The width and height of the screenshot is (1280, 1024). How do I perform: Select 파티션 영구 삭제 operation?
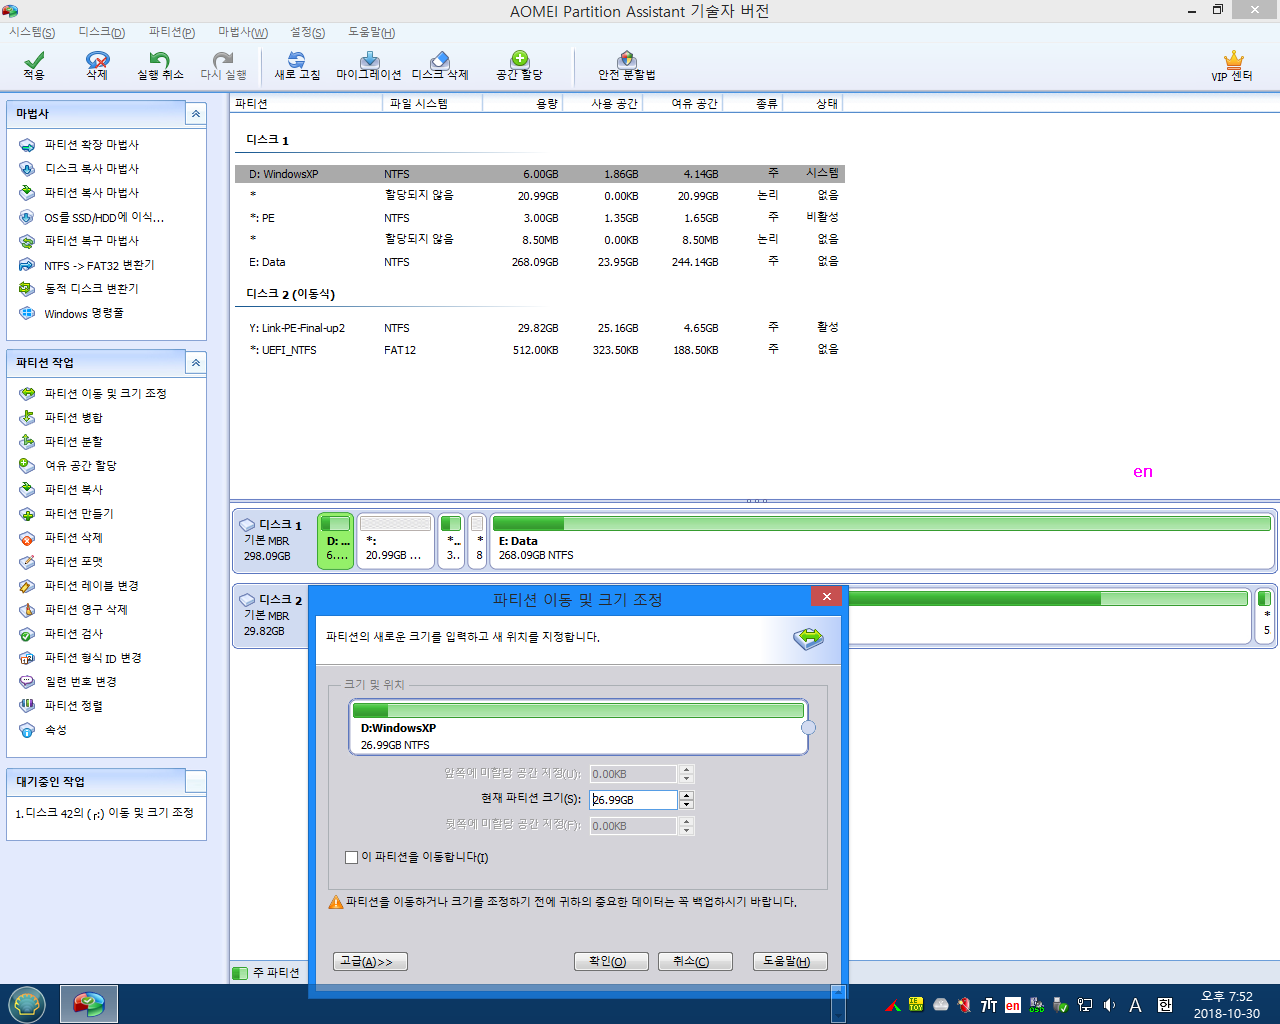[85, 610]
